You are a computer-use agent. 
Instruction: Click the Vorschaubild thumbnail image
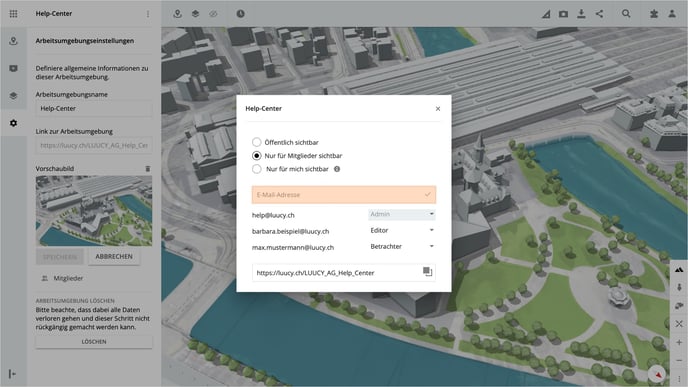click(x=94, y=211)
